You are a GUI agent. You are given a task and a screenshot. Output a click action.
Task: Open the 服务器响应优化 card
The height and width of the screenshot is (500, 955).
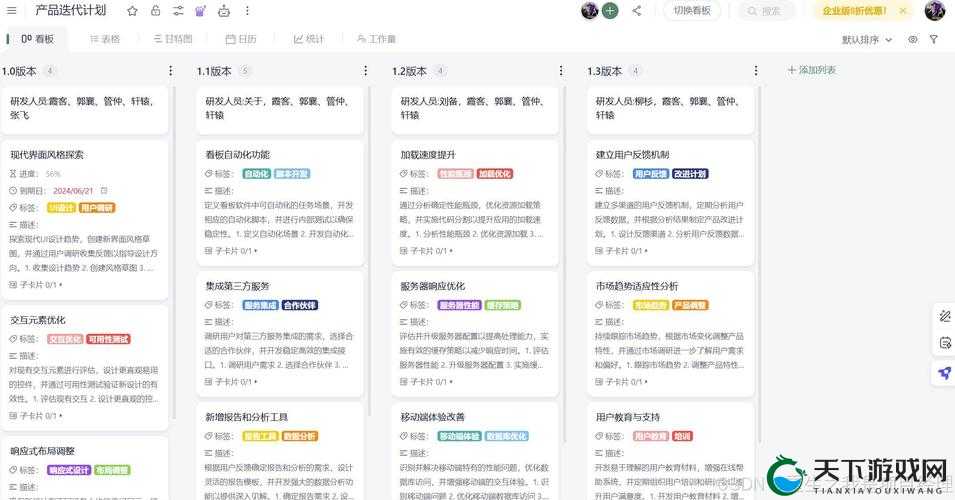click(x=475, y=334)
